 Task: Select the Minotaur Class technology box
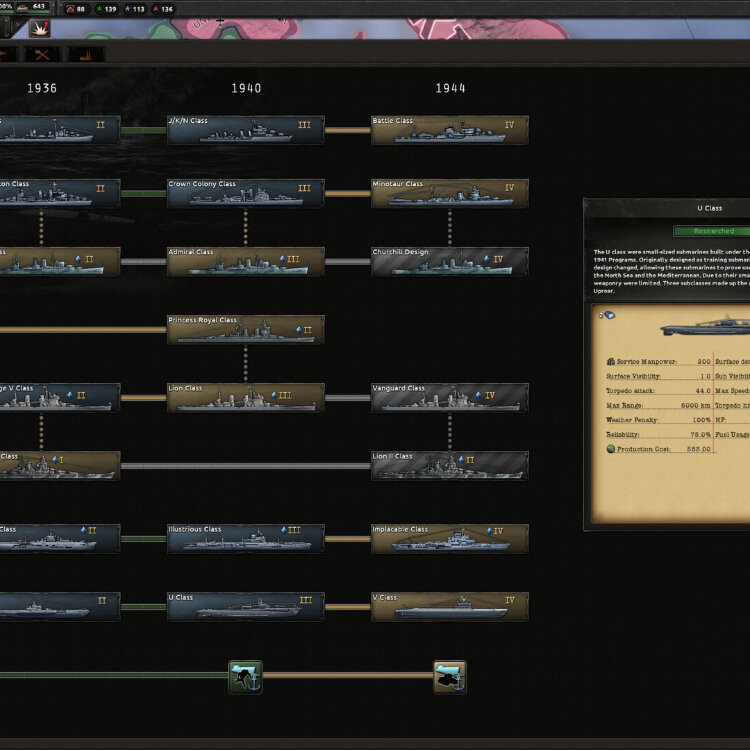click(x=449, y=194)
